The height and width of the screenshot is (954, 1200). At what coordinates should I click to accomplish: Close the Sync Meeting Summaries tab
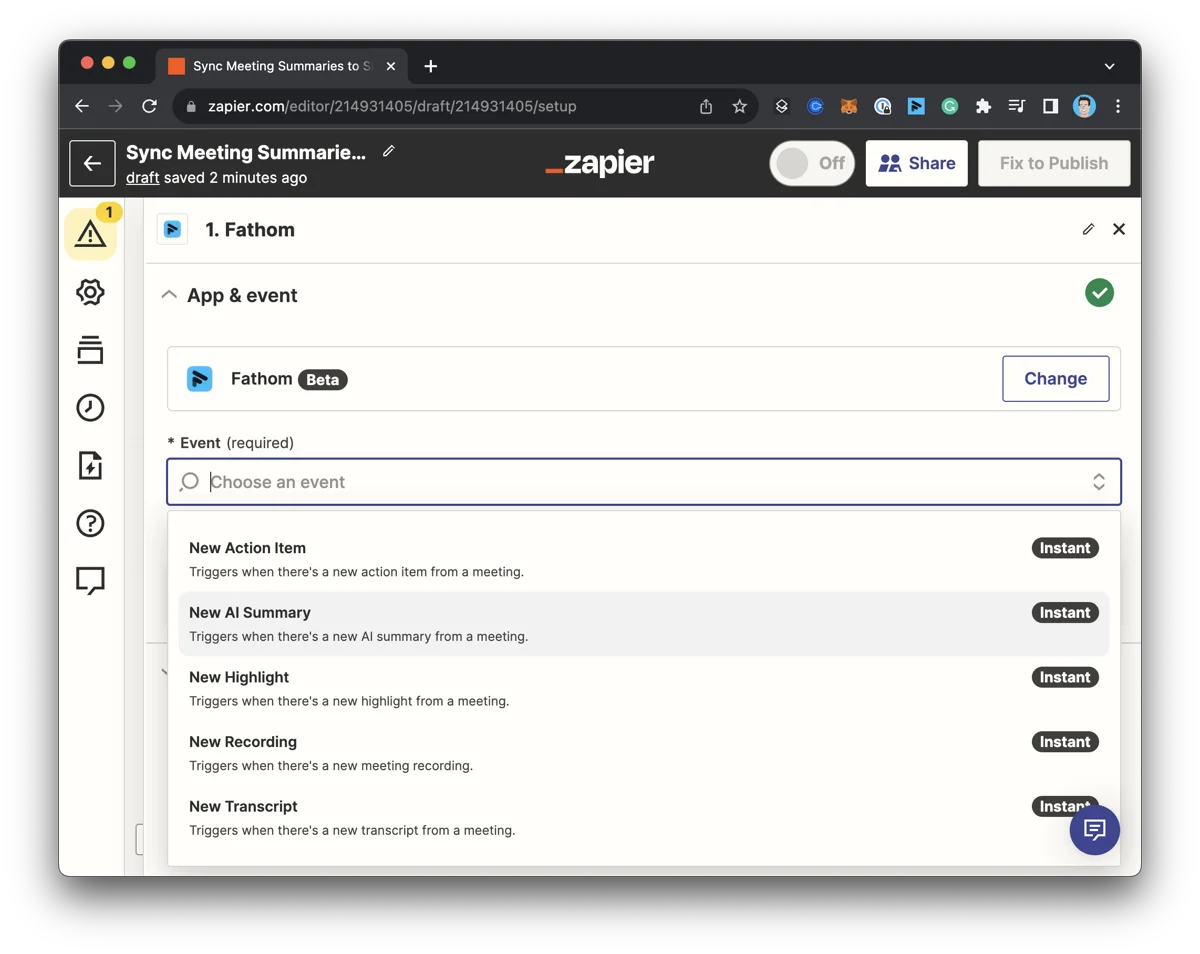pos(391,66)
